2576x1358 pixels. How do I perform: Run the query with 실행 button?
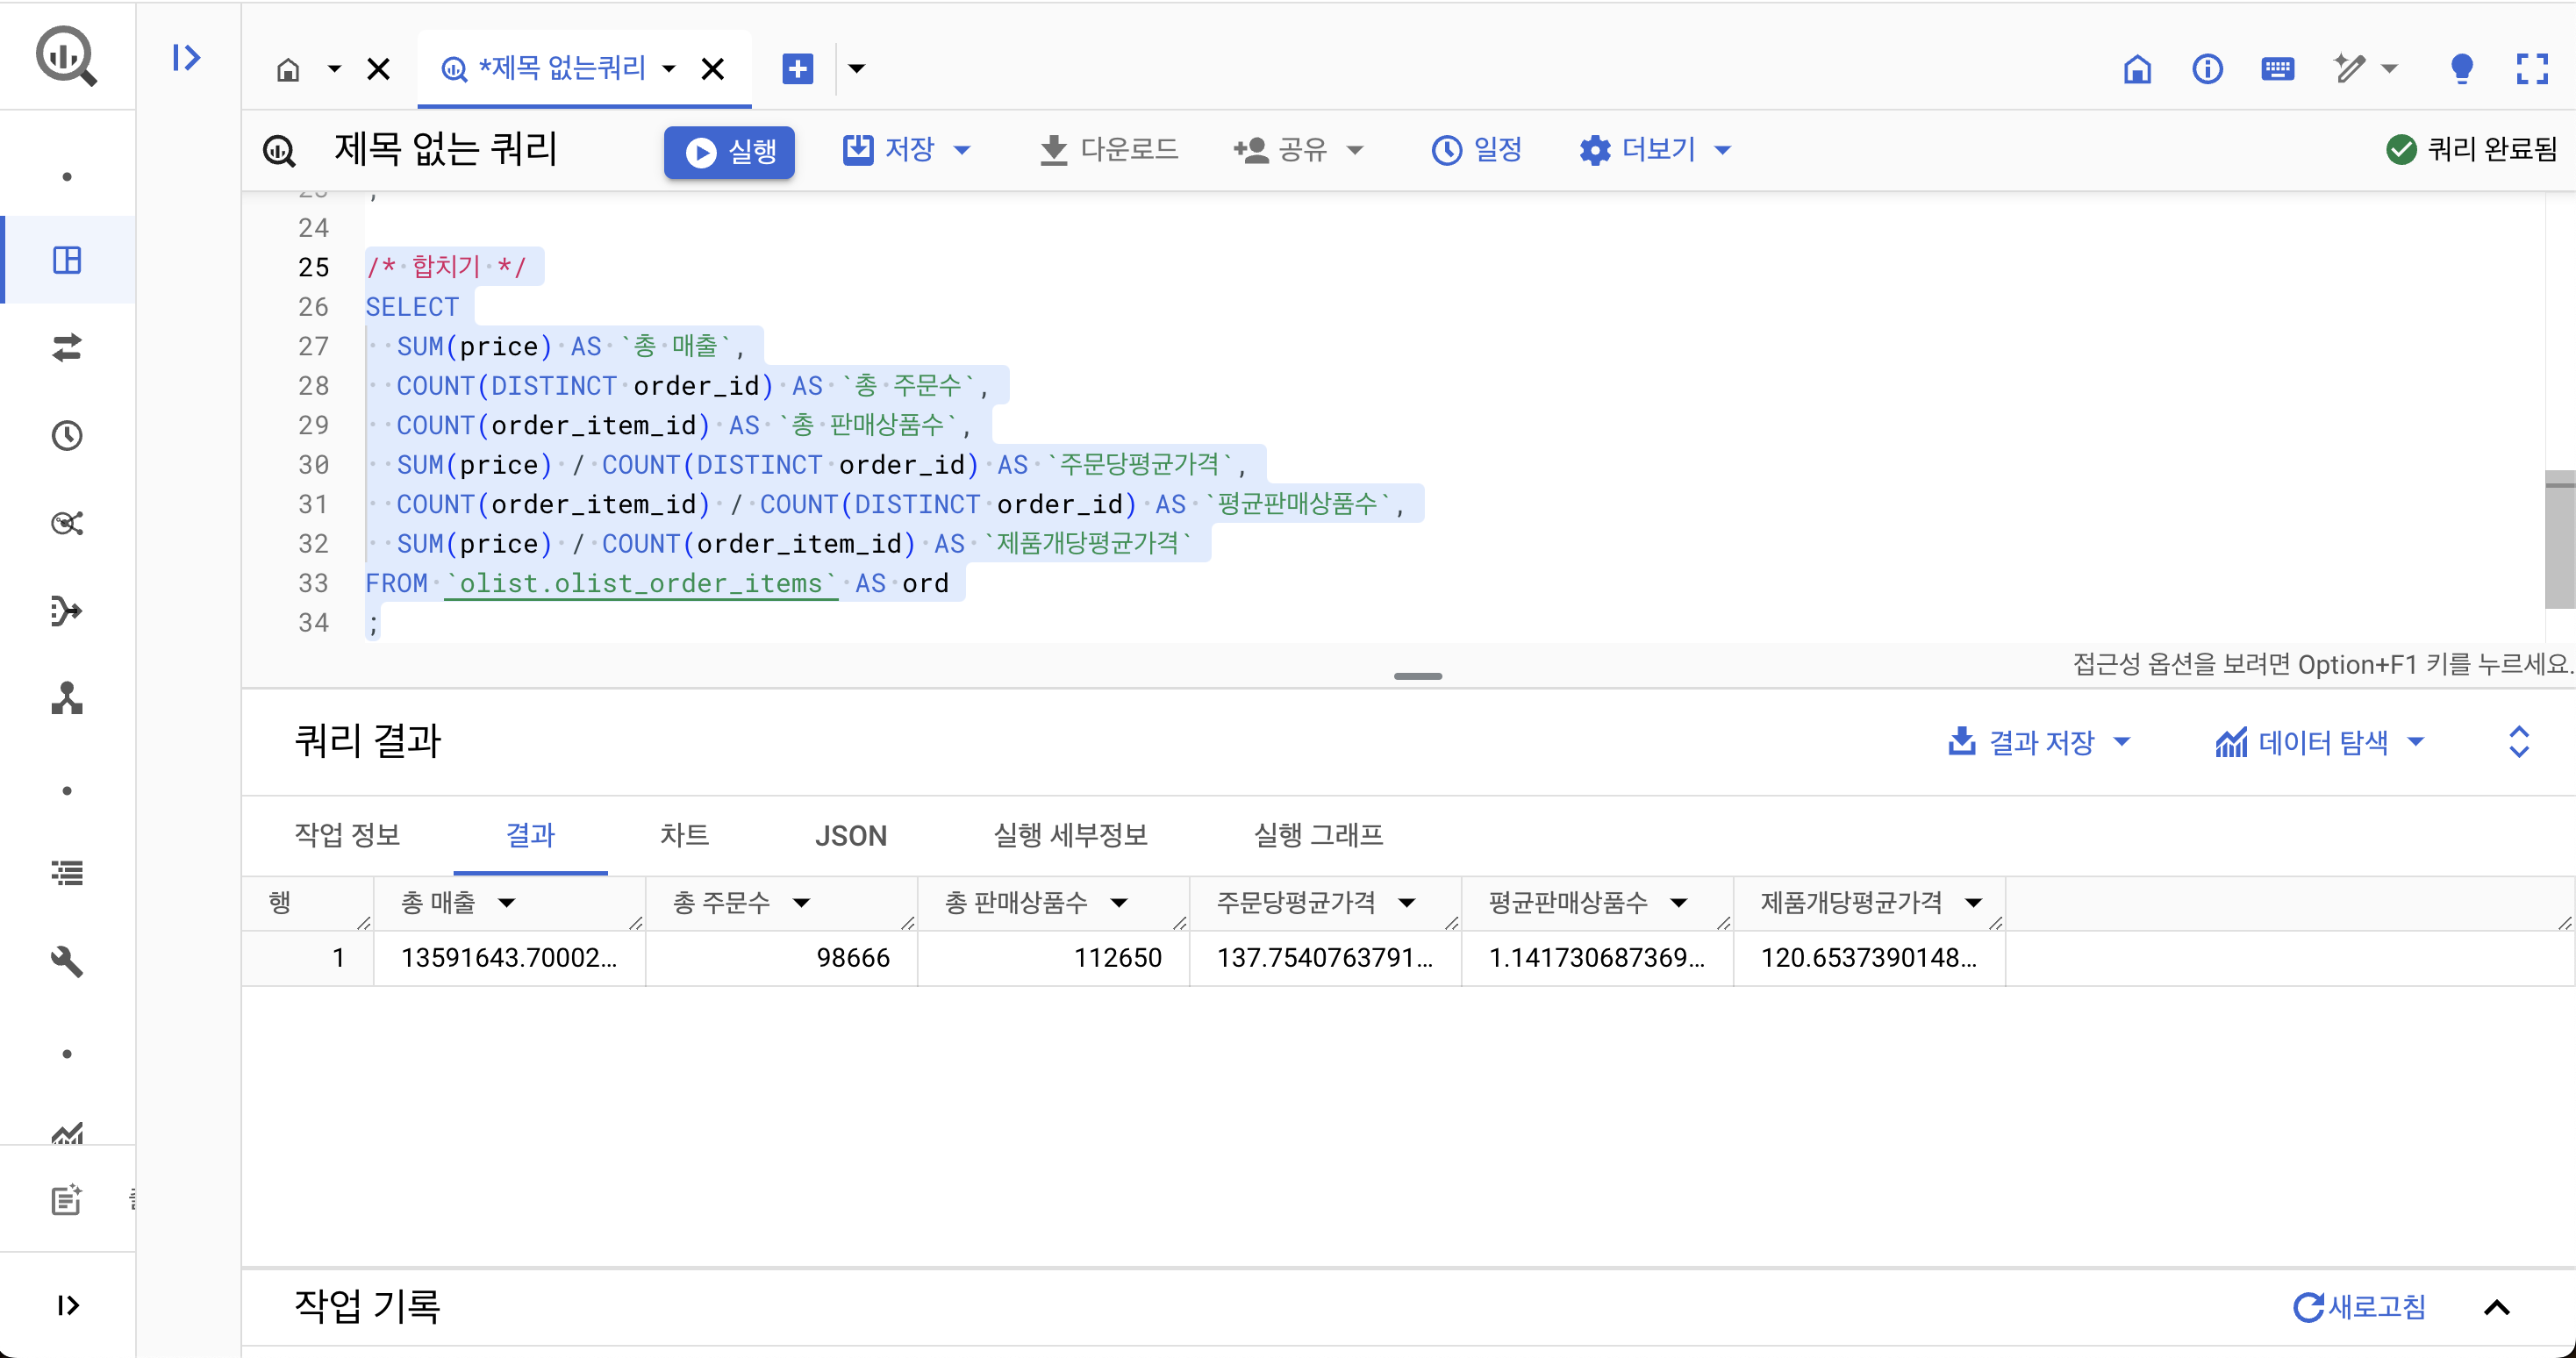(x=729, y=152)
